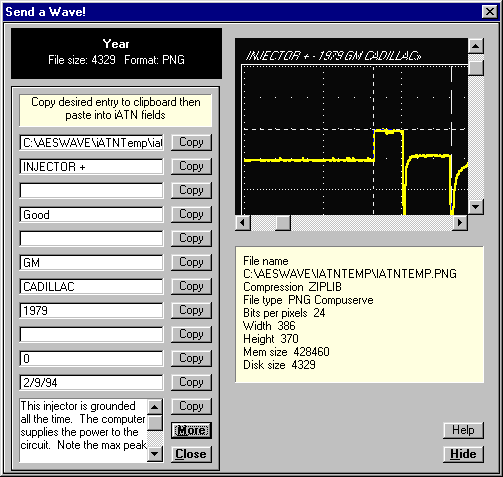Click the 'Mem size 428460' line
Image resolution: width=503 pixels, height=477 pixels.
click(x=286, y=352)
